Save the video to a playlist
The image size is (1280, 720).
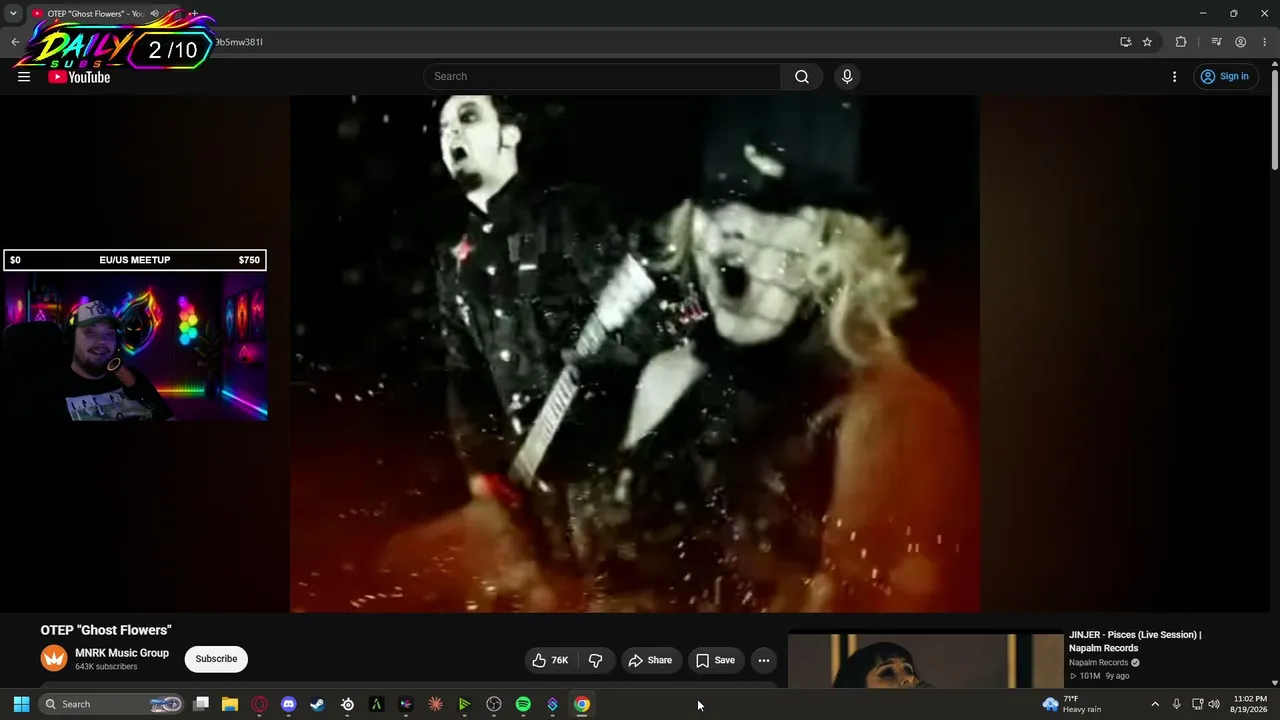[715, 660]
